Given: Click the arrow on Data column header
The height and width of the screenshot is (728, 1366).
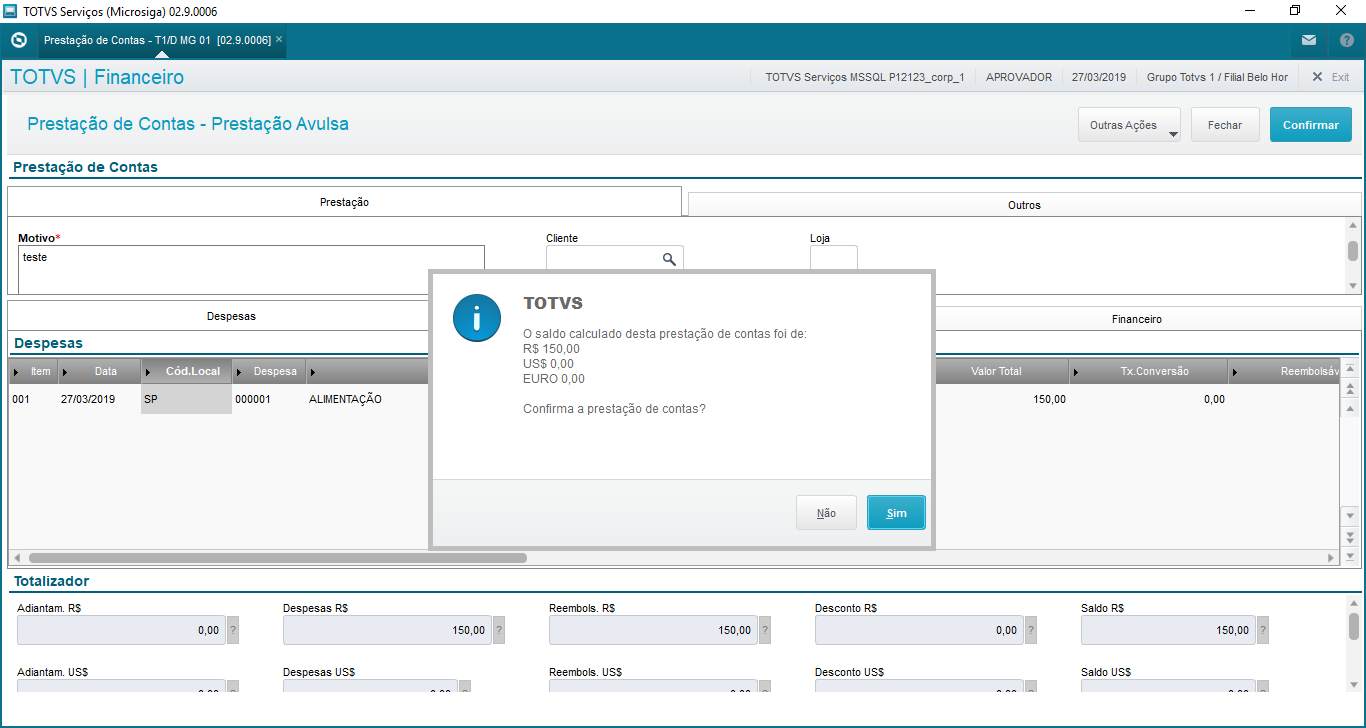Looking at the screenshot, I should (66, 372).
